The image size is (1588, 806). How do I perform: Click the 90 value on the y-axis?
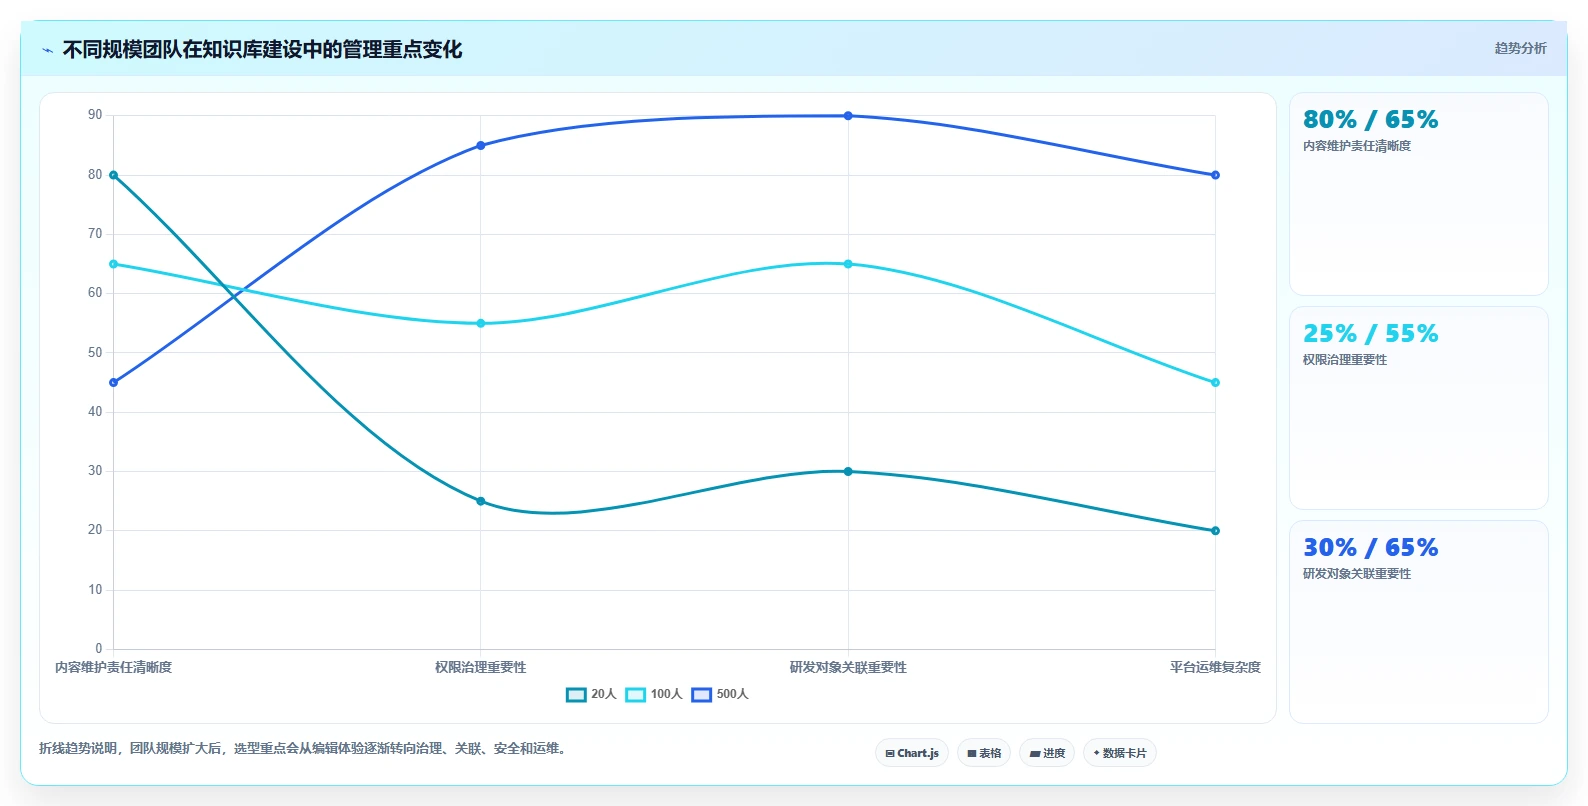95,115
